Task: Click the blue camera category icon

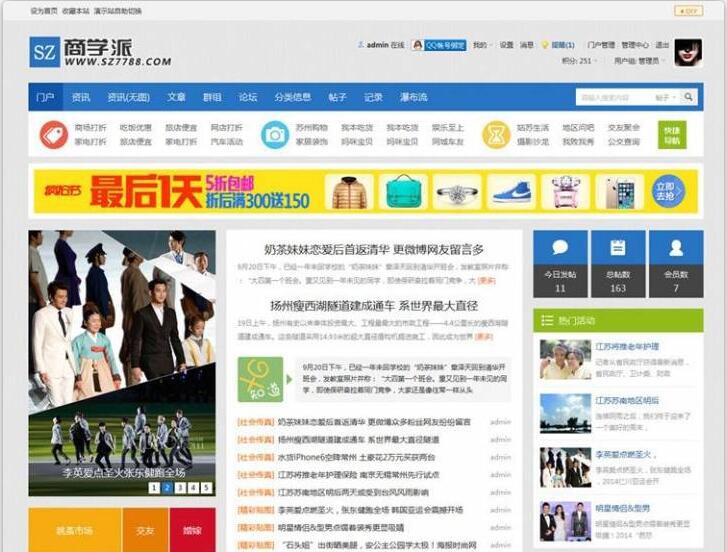Action: click(274, 135)
